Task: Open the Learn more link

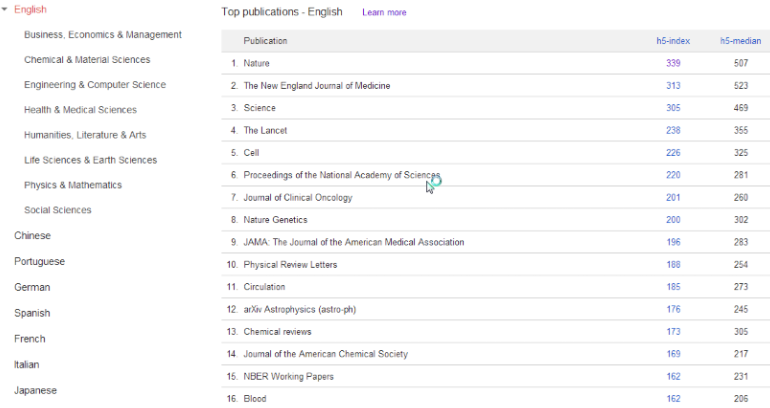Action: [384, 13]
